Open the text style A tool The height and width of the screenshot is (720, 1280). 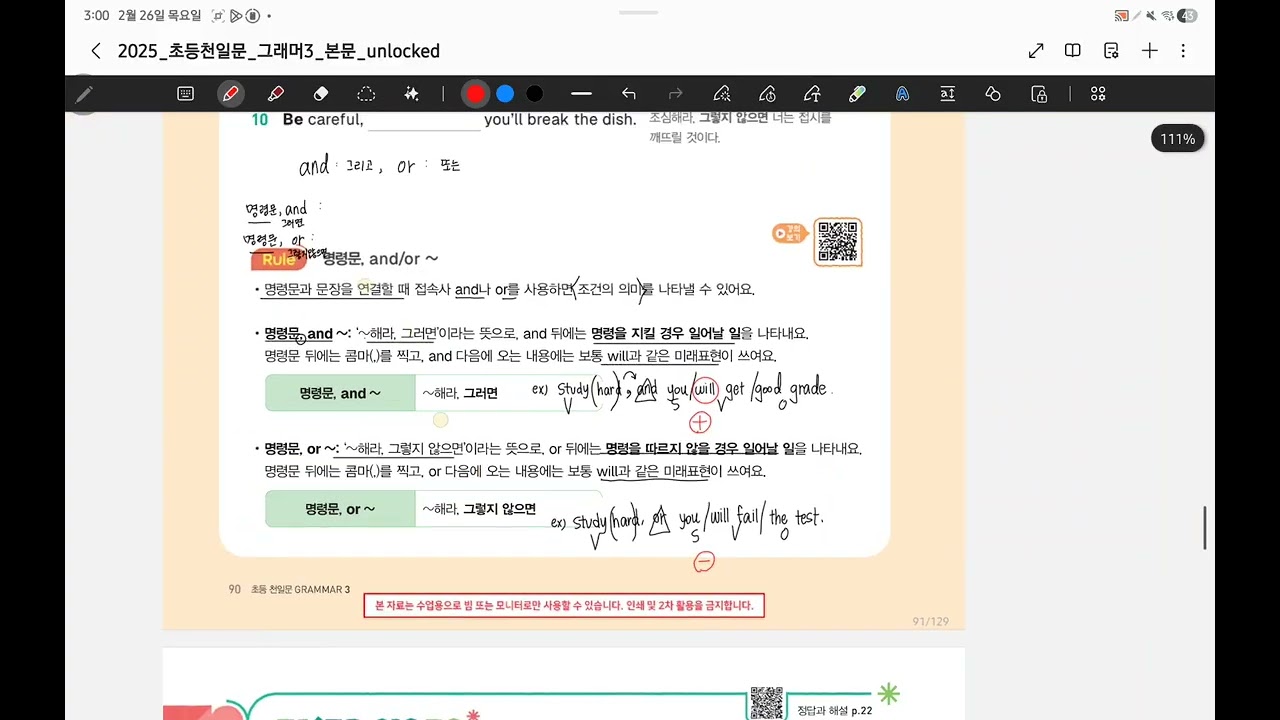[902, 93]
